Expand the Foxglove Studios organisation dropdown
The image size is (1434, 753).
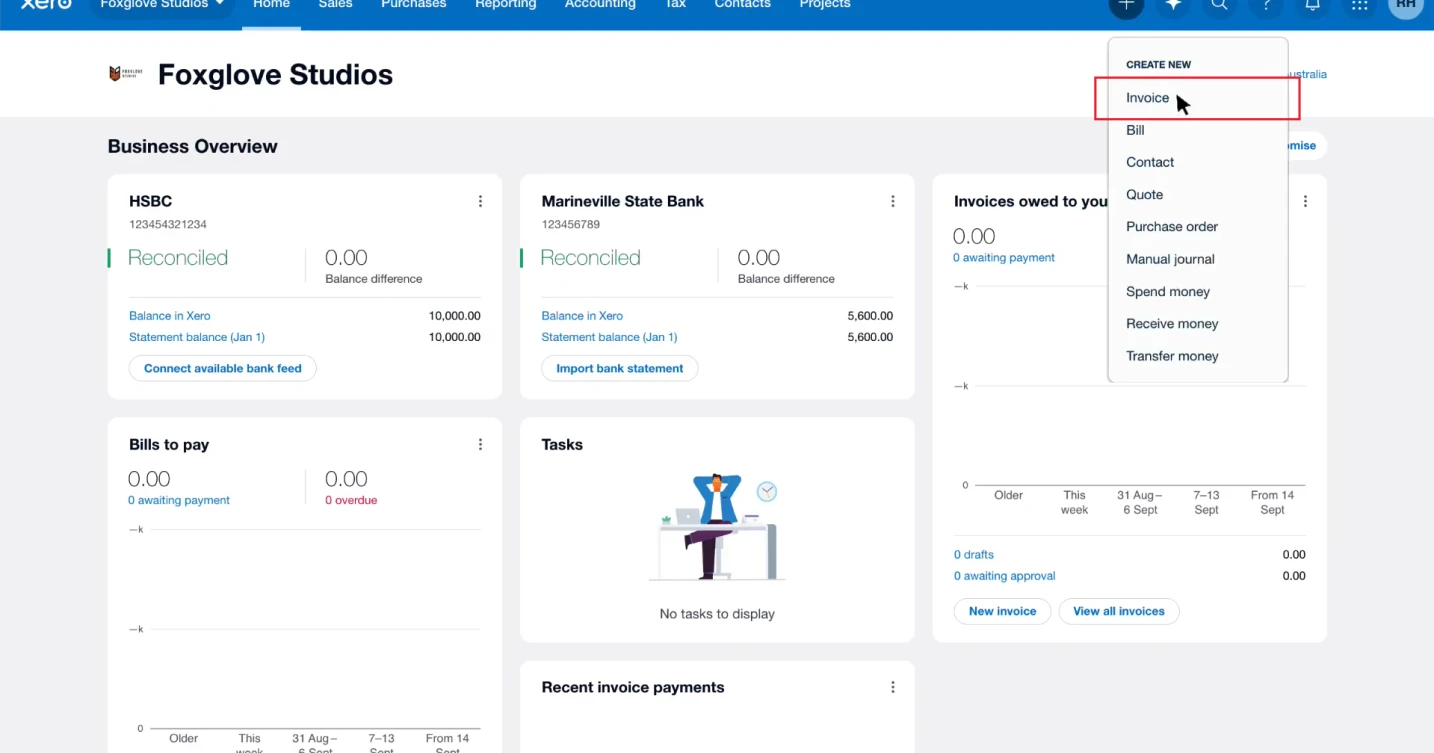[x=162, y=5]
